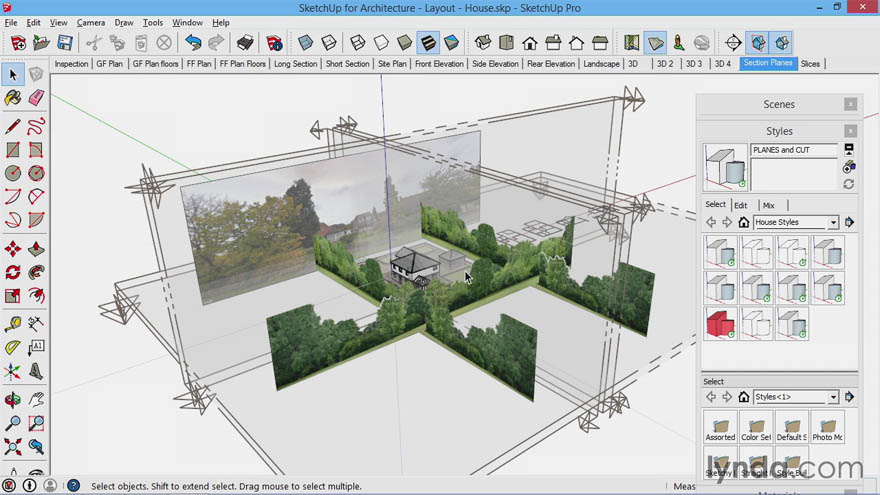Toggle display of section planes
The image size is (880, 495).
click(758, 43)
